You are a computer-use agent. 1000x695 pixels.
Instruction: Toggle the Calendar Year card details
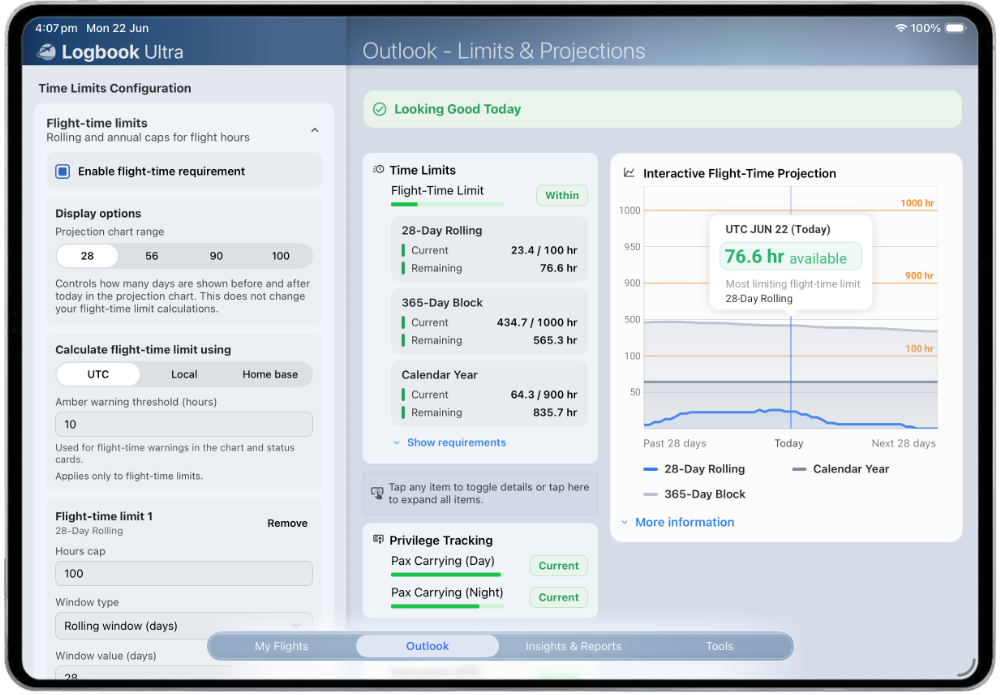(x=489, y=393)
